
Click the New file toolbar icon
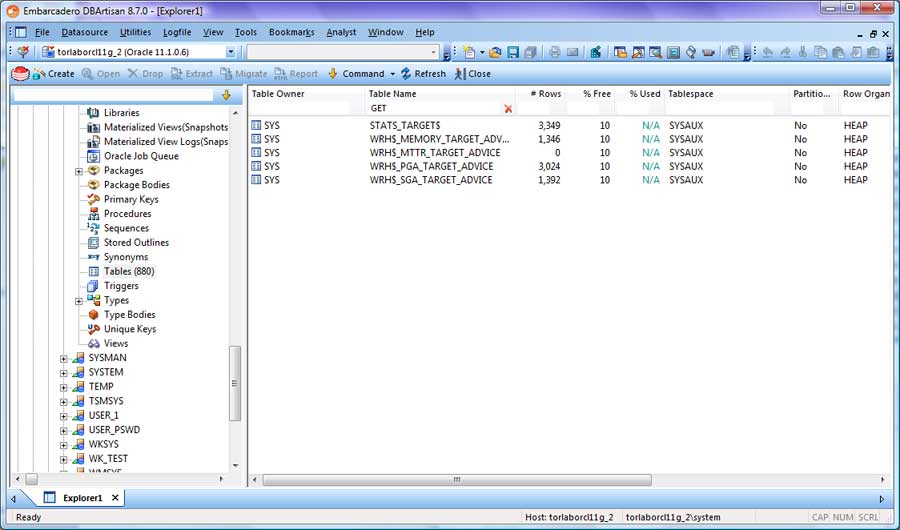click(x=470, y=52)
